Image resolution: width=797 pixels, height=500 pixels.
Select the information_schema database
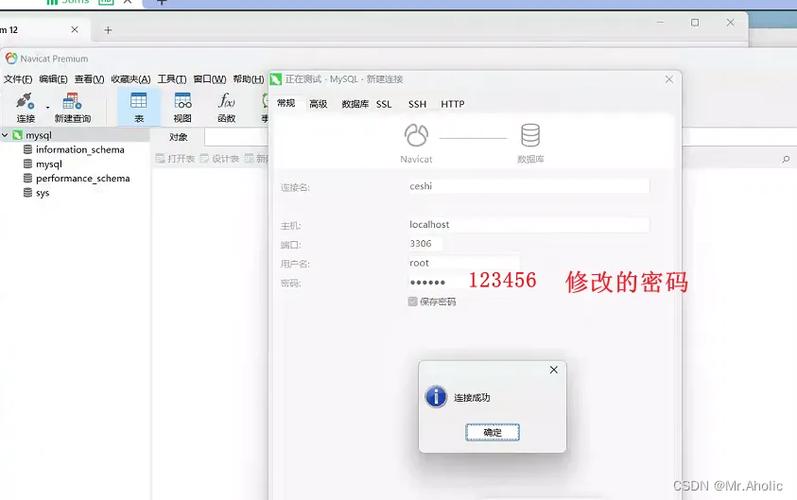tap(80, 149)
